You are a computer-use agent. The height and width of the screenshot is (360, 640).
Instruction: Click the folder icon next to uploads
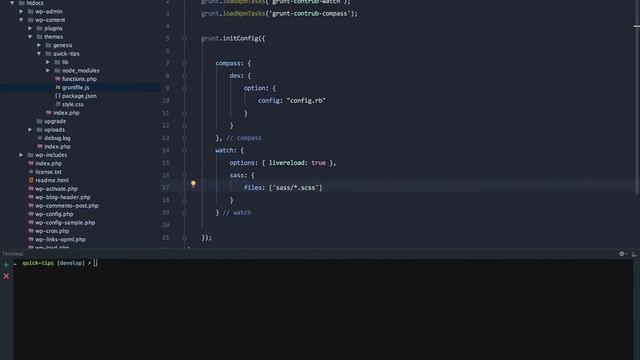[x=40, y=129]
